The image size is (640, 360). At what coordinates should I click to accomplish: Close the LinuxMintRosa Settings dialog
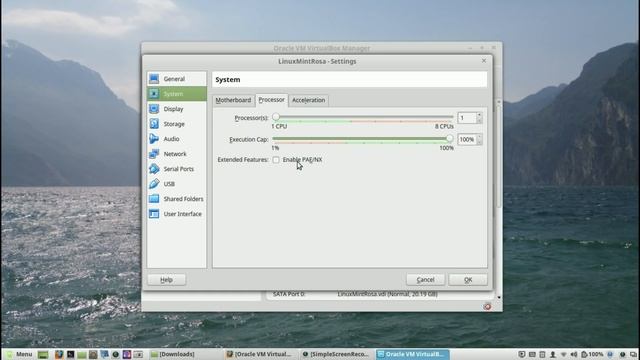(484, 61)
